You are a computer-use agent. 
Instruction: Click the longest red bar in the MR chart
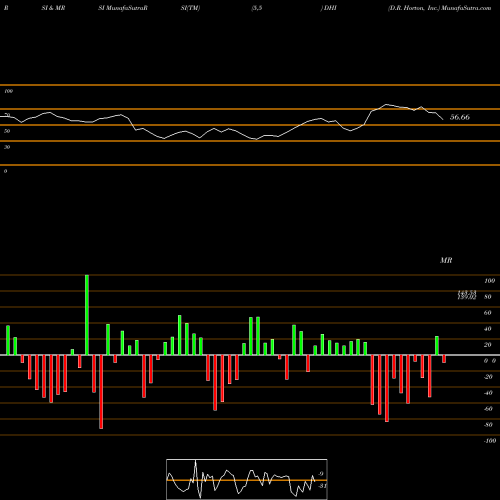pyautogui.click(x=101, y=392)
